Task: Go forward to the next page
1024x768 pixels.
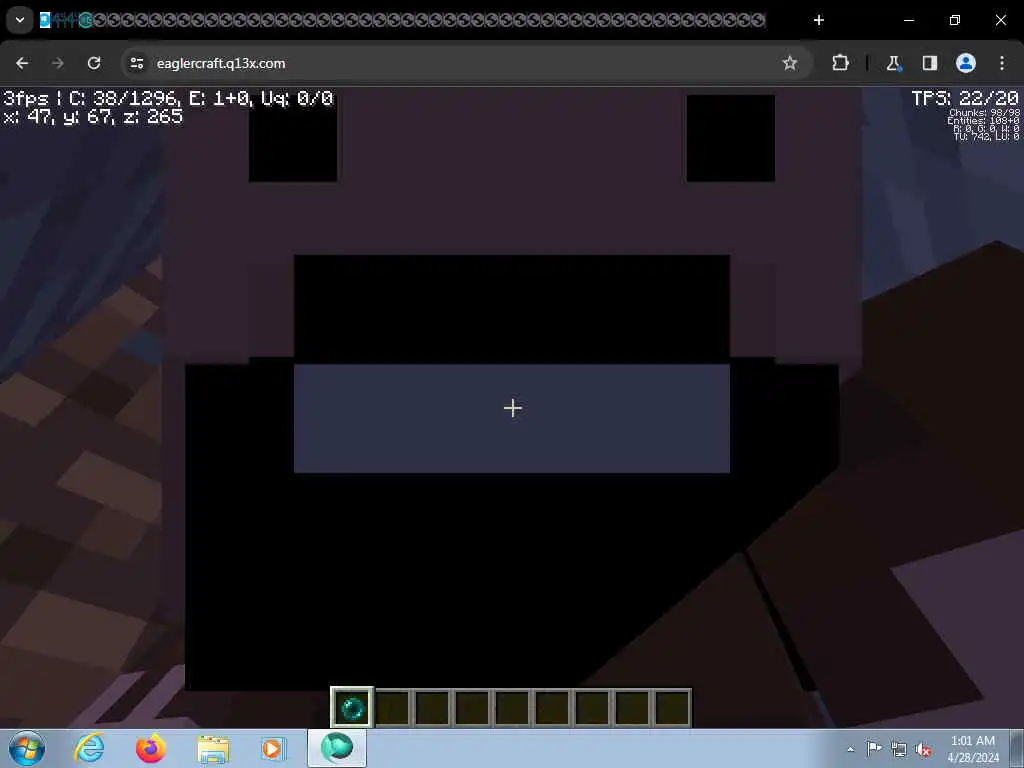Action: (58, 63)
